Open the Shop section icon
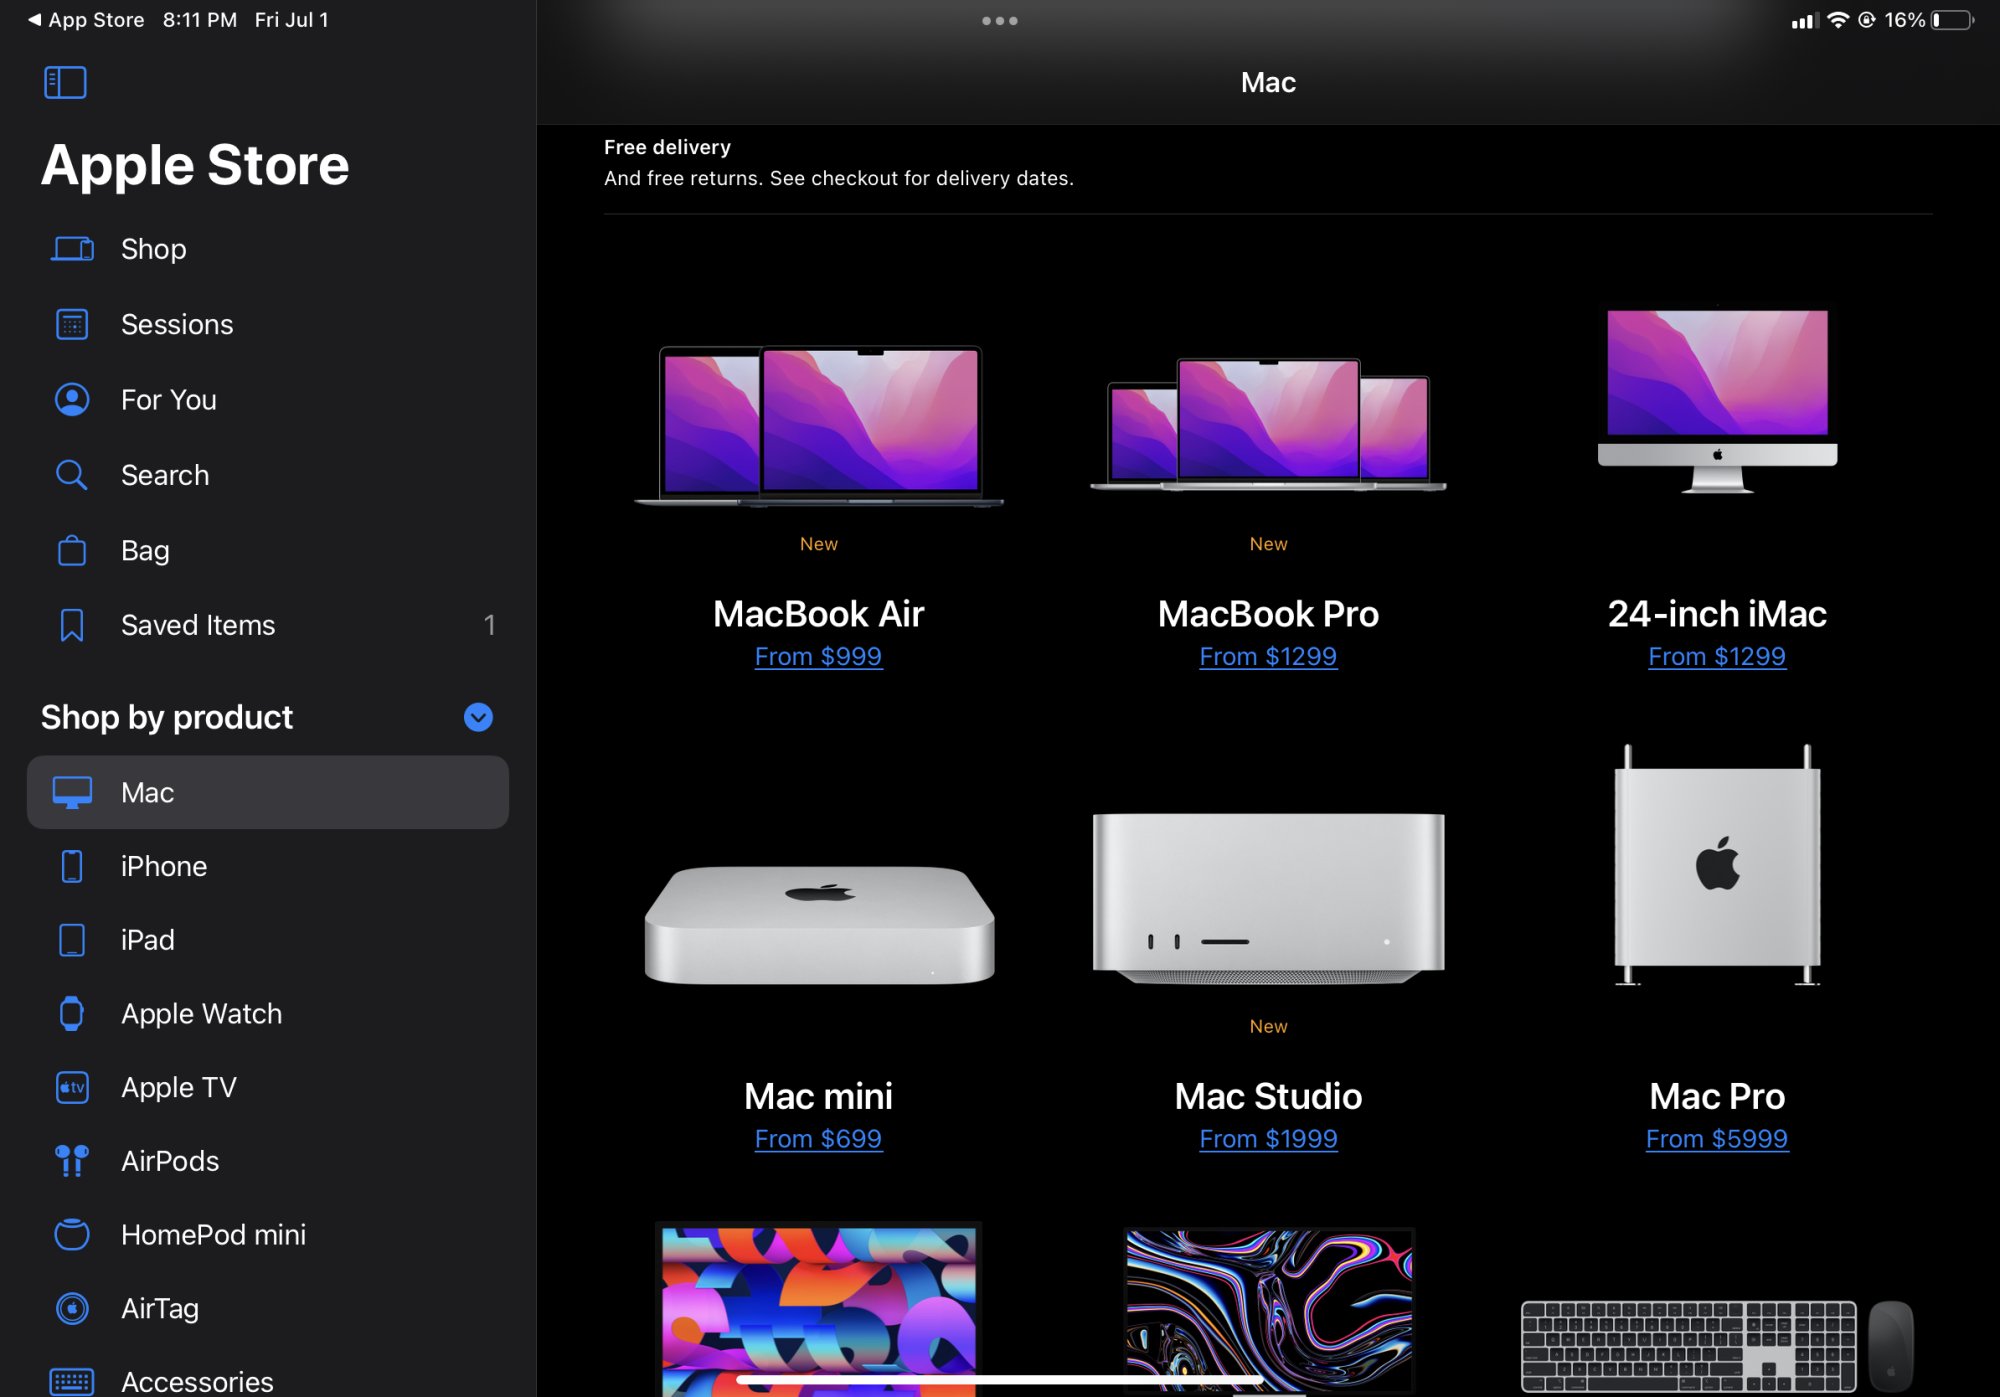The height and width of the screenshot is (1397, 2000). 72,249
